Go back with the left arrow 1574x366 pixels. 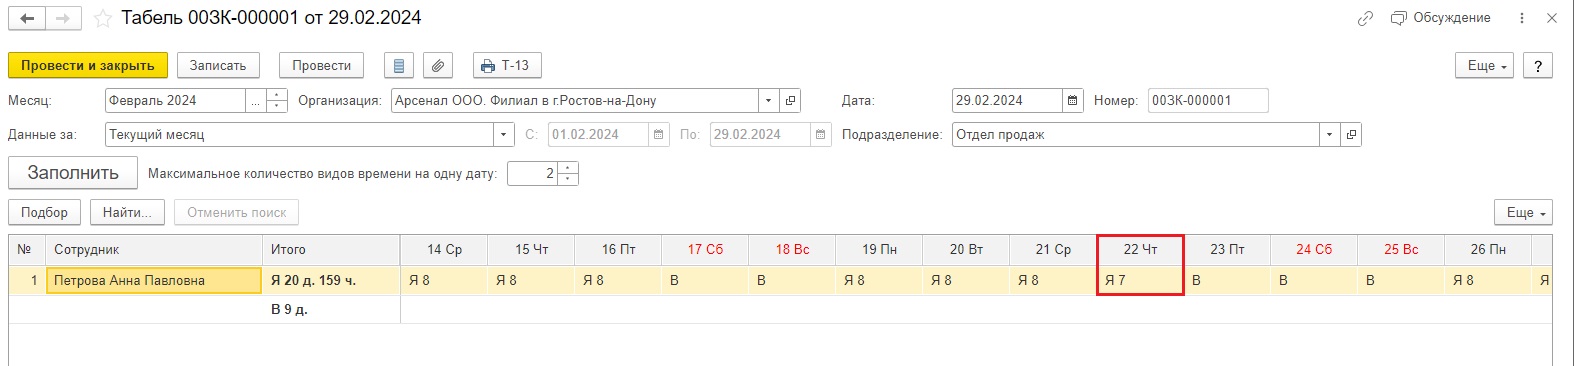pos(27,18)
